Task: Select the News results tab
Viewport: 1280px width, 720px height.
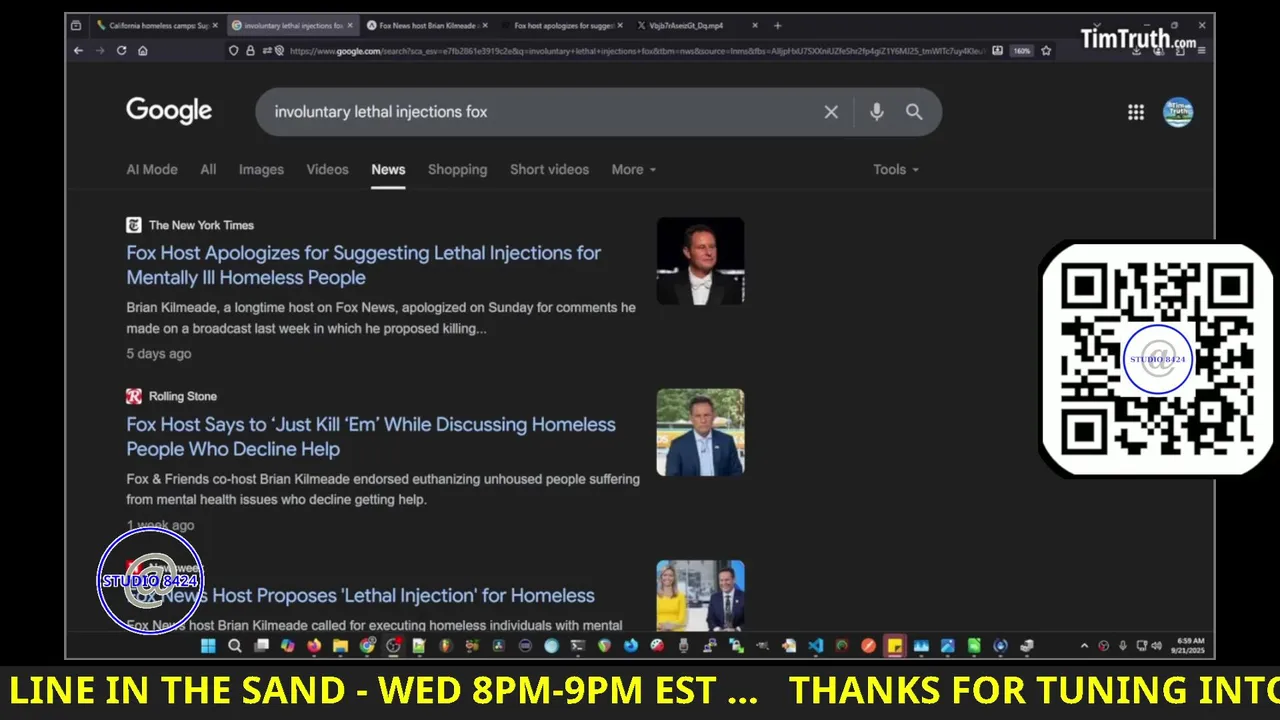Action: pos(388,169)
